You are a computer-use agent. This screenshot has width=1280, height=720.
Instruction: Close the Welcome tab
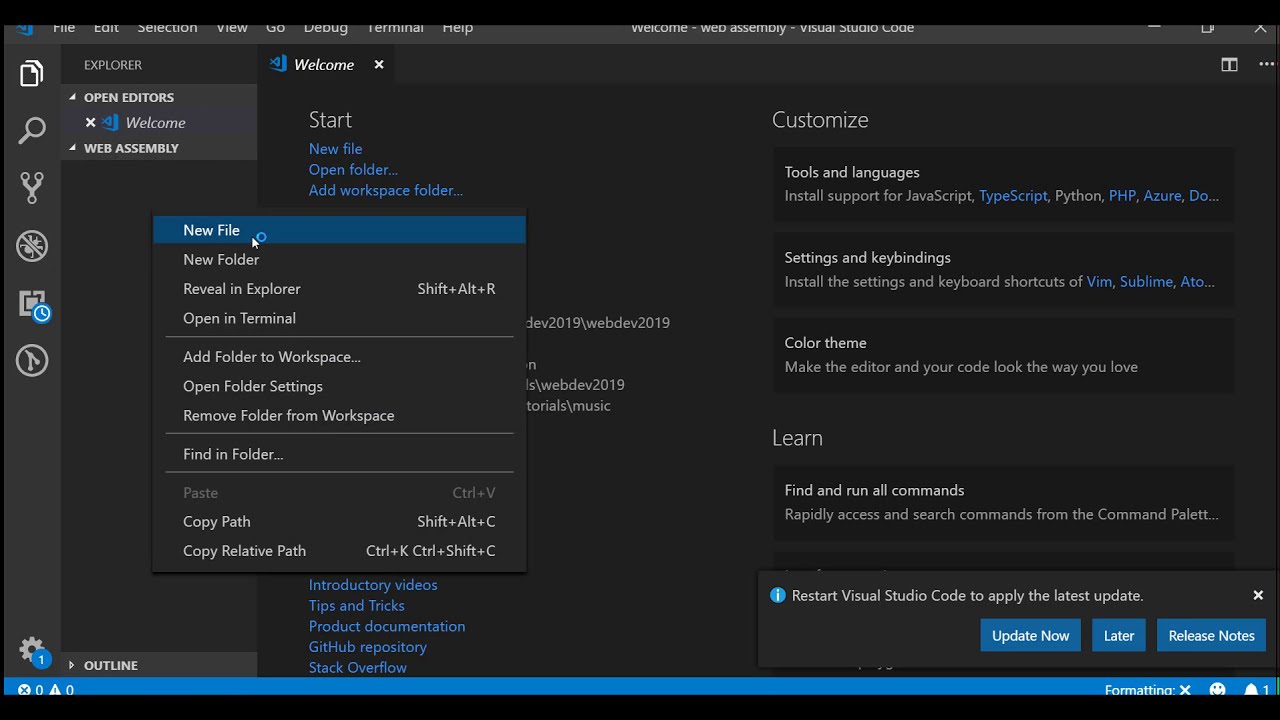pos(379,65)
